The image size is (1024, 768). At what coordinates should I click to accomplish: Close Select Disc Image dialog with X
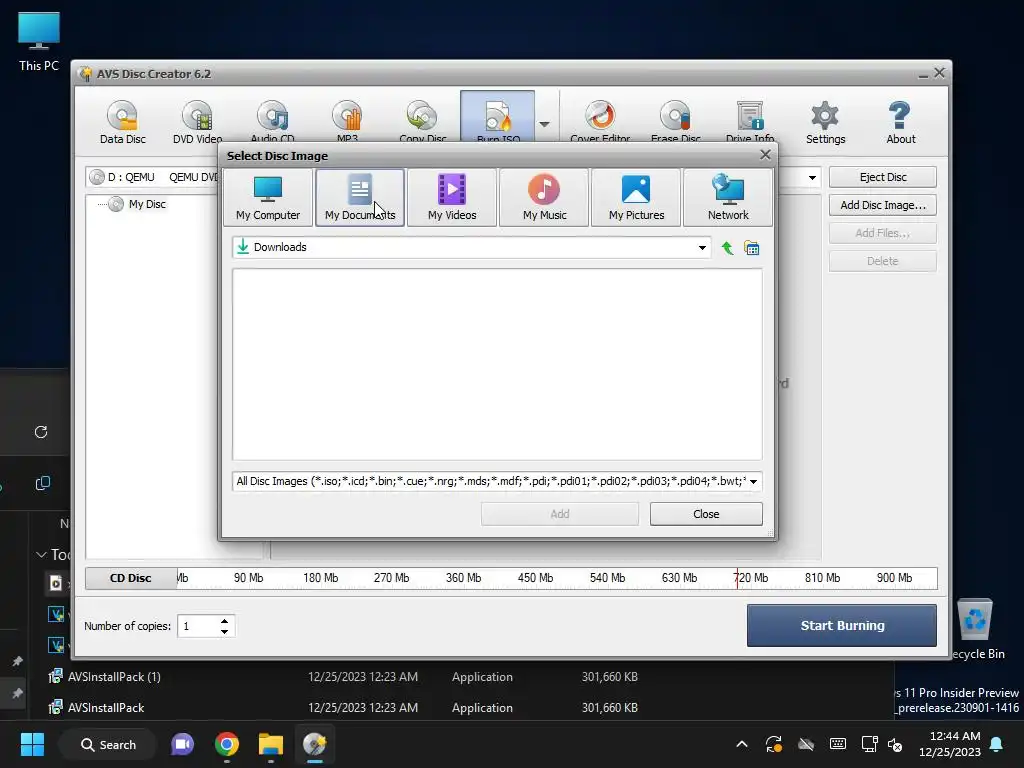(x=765, y=155)
